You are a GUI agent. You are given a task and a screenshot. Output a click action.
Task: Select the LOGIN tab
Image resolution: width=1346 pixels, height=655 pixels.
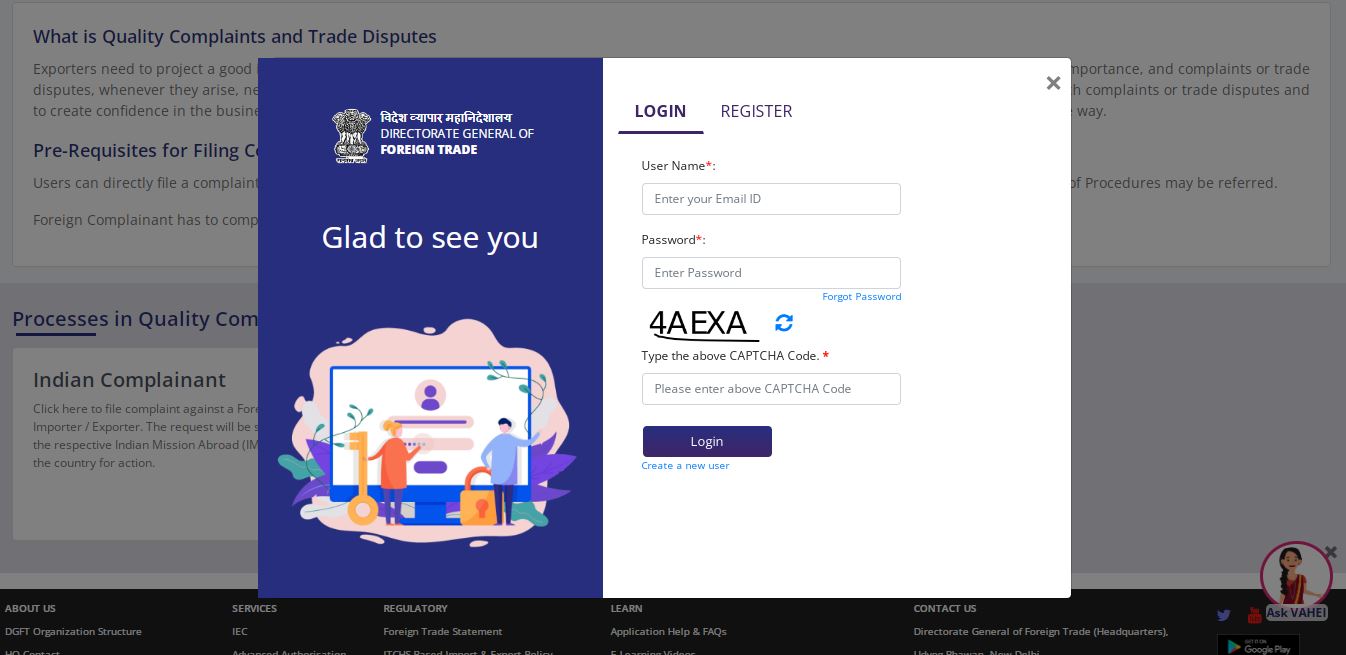(x=660, y=111)
